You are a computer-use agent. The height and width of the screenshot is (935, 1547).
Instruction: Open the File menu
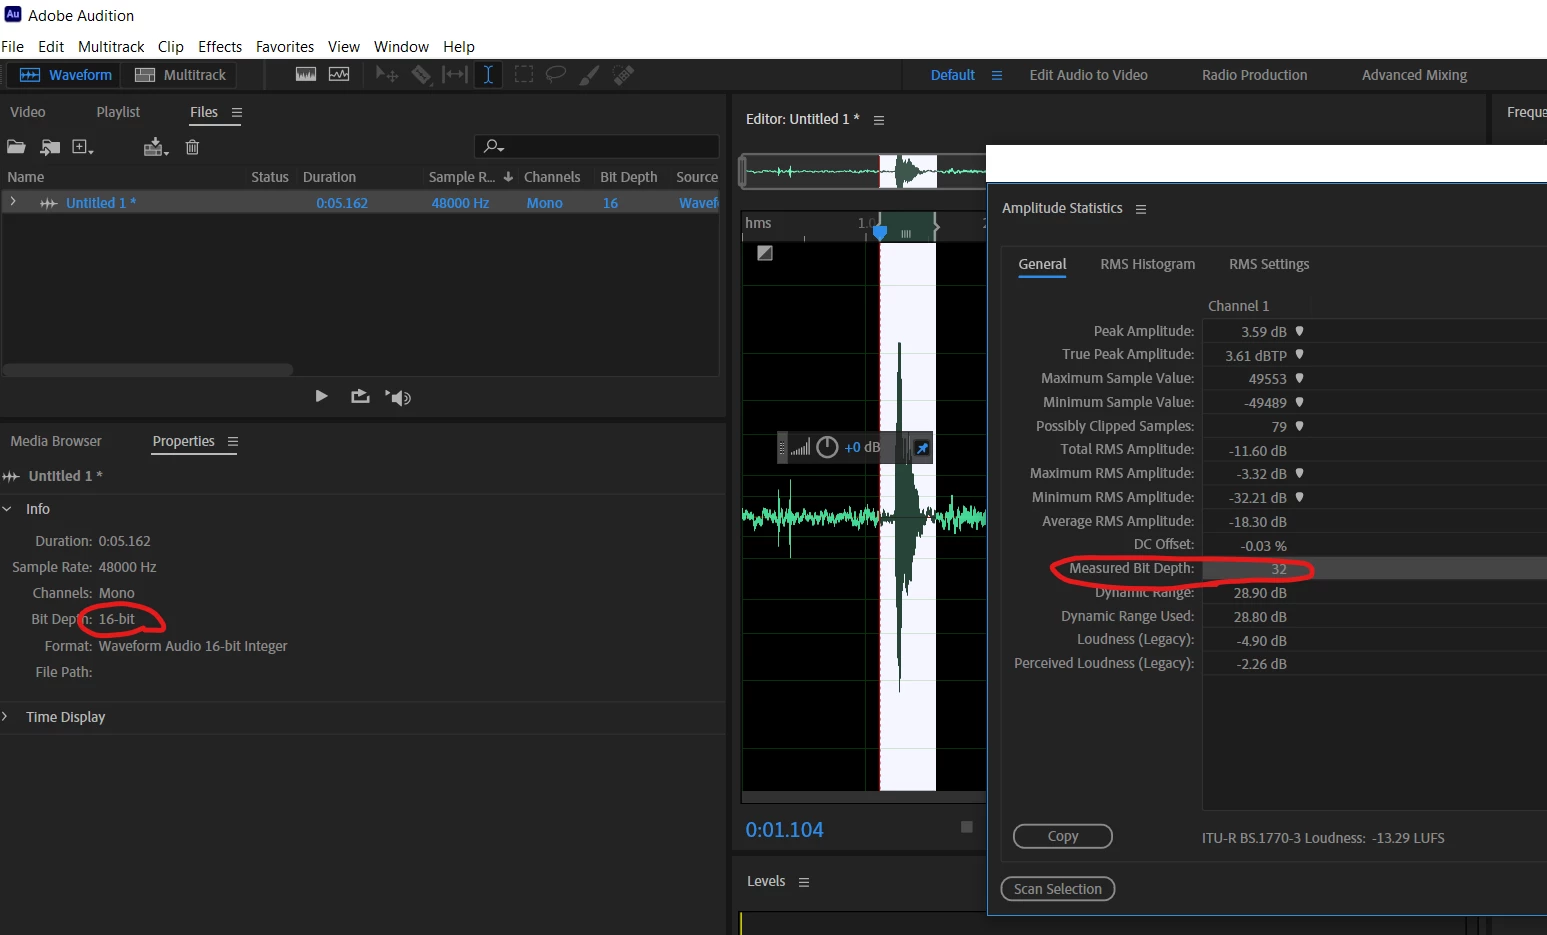(13, 47)
